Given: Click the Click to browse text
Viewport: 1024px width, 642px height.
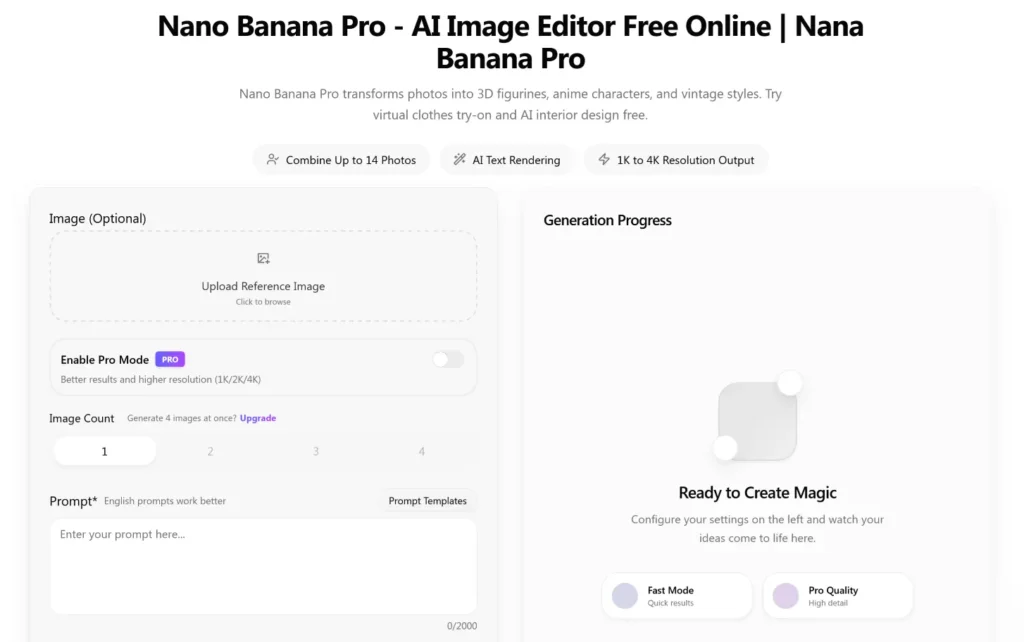Looking at the screenshot, I should click(263, 301).
